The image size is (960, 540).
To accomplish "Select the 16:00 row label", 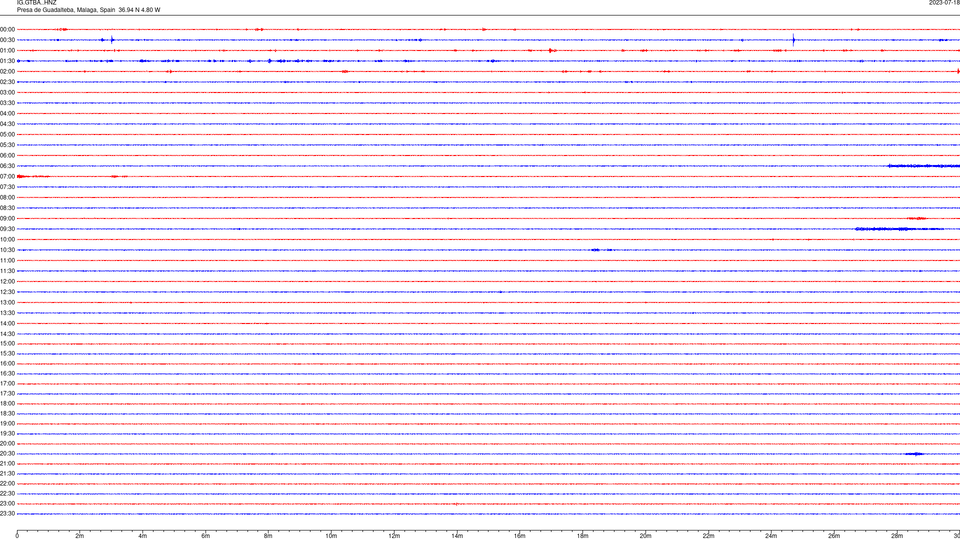I will [7, 364].
